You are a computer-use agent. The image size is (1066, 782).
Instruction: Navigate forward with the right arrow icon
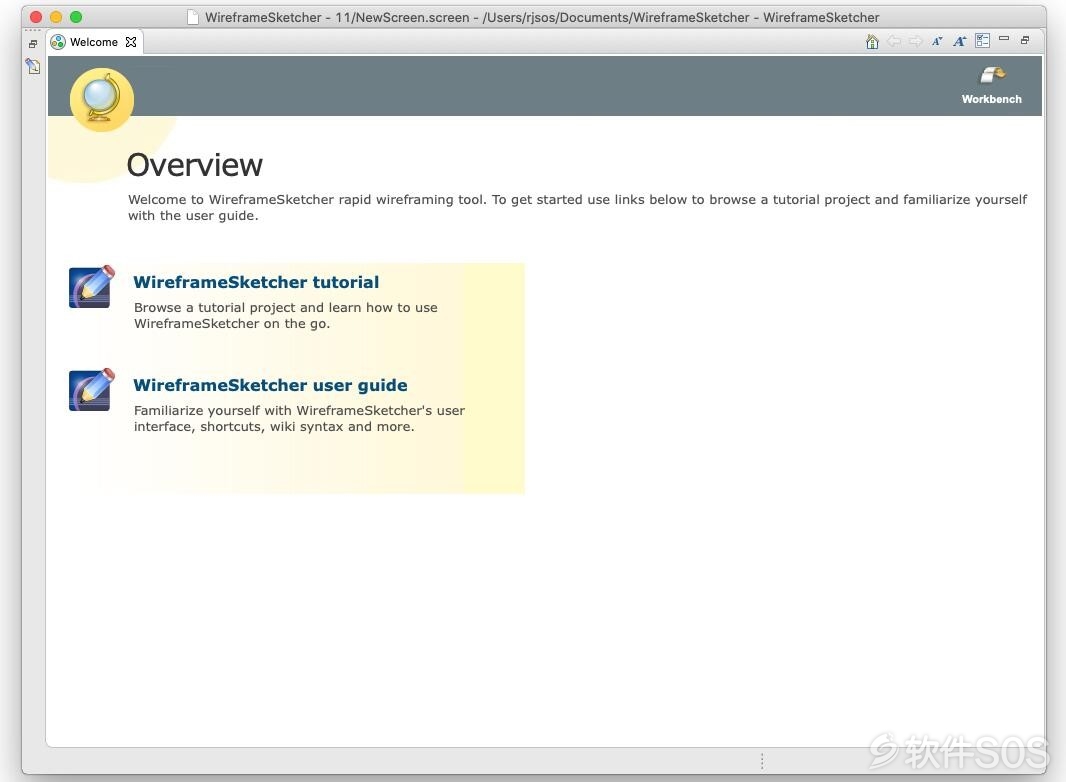[916, 41]
